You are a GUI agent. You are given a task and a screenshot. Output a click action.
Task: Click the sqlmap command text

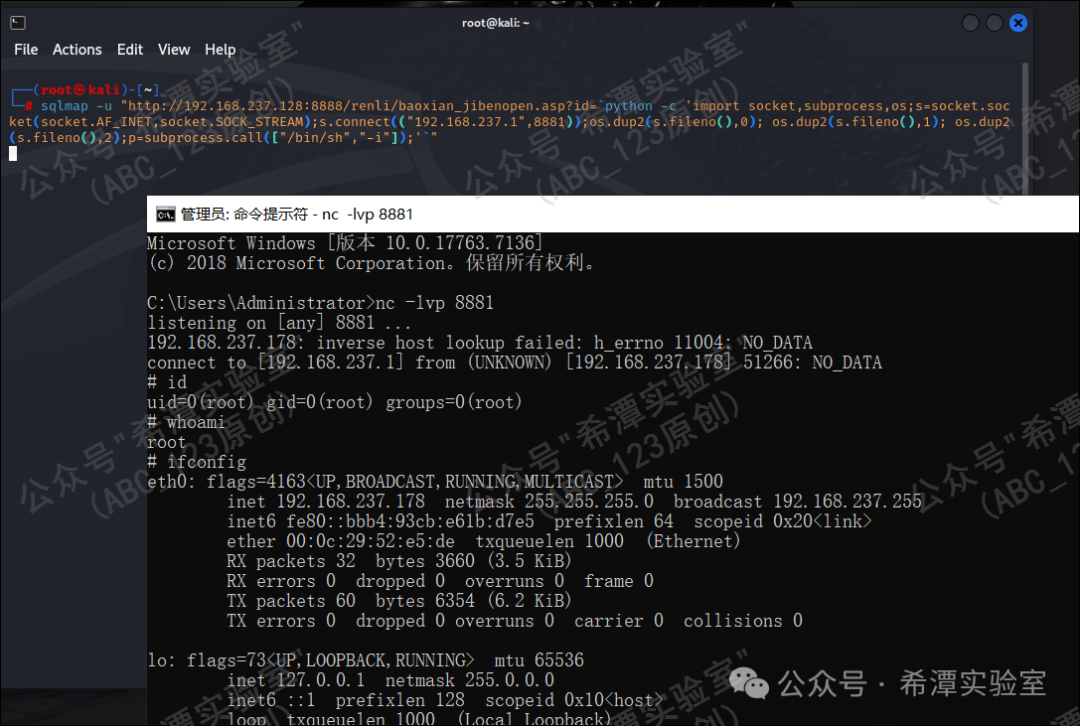point(510,121)
